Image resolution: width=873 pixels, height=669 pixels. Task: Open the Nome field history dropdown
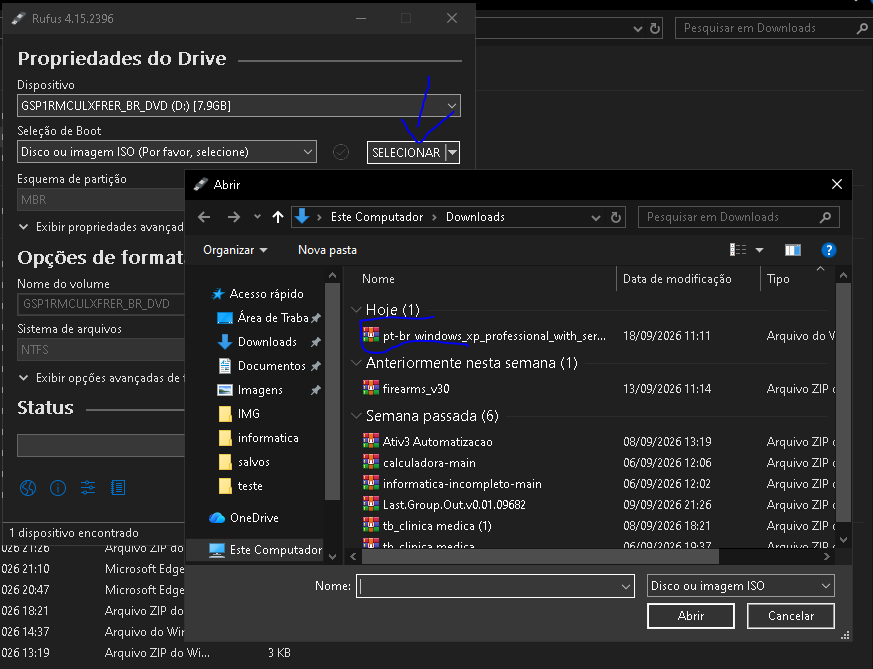(x=626, y=586)
